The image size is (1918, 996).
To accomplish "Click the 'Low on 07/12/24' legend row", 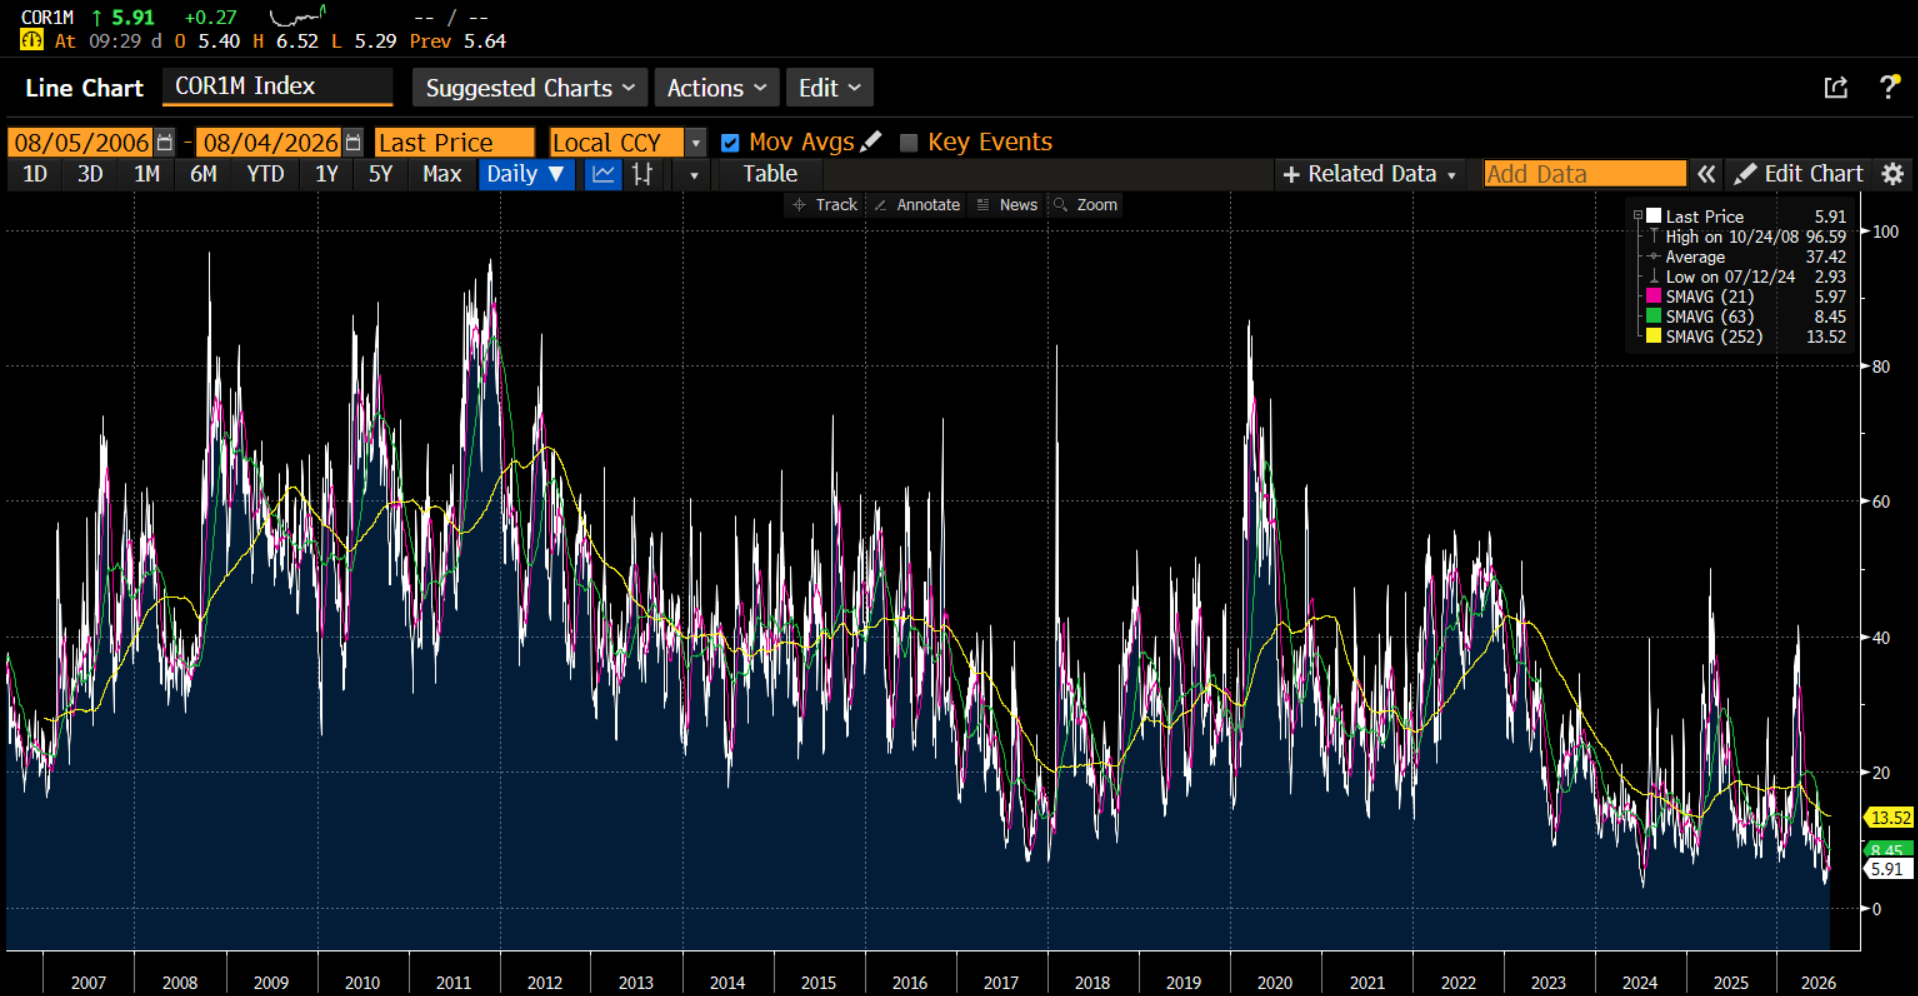I will point(1746,277).
